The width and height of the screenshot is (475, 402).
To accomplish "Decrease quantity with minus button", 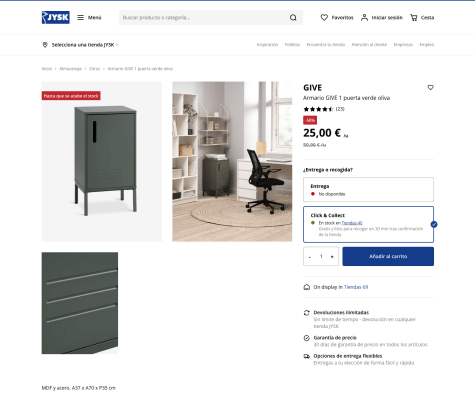I will pyautogui.click(x=310, y=256).
